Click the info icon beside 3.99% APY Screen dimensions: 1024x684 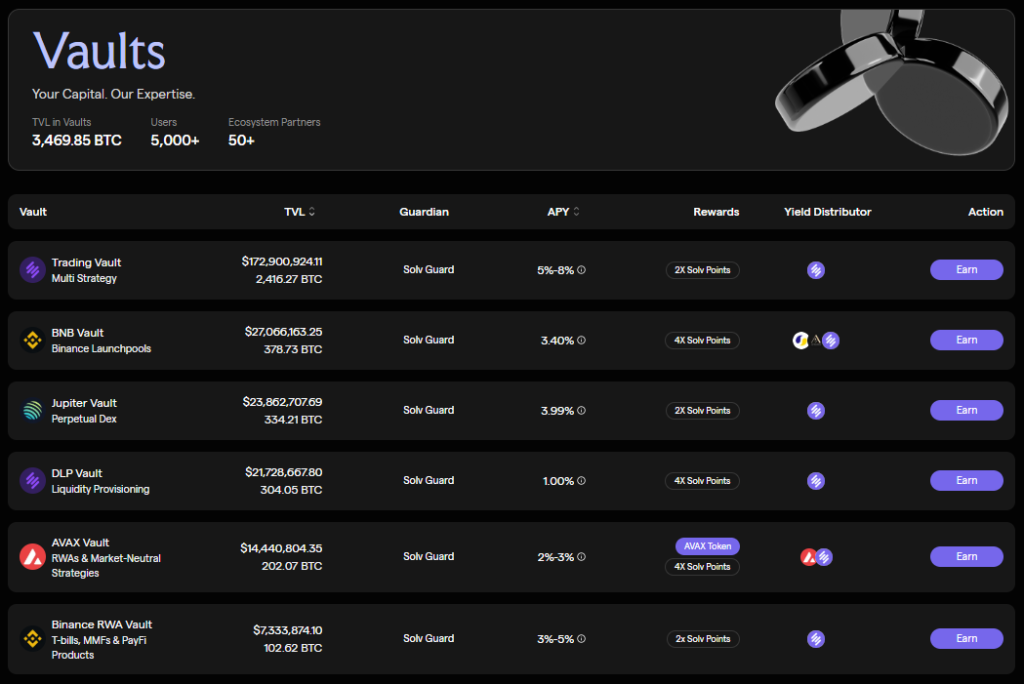(x=581, y=410)
